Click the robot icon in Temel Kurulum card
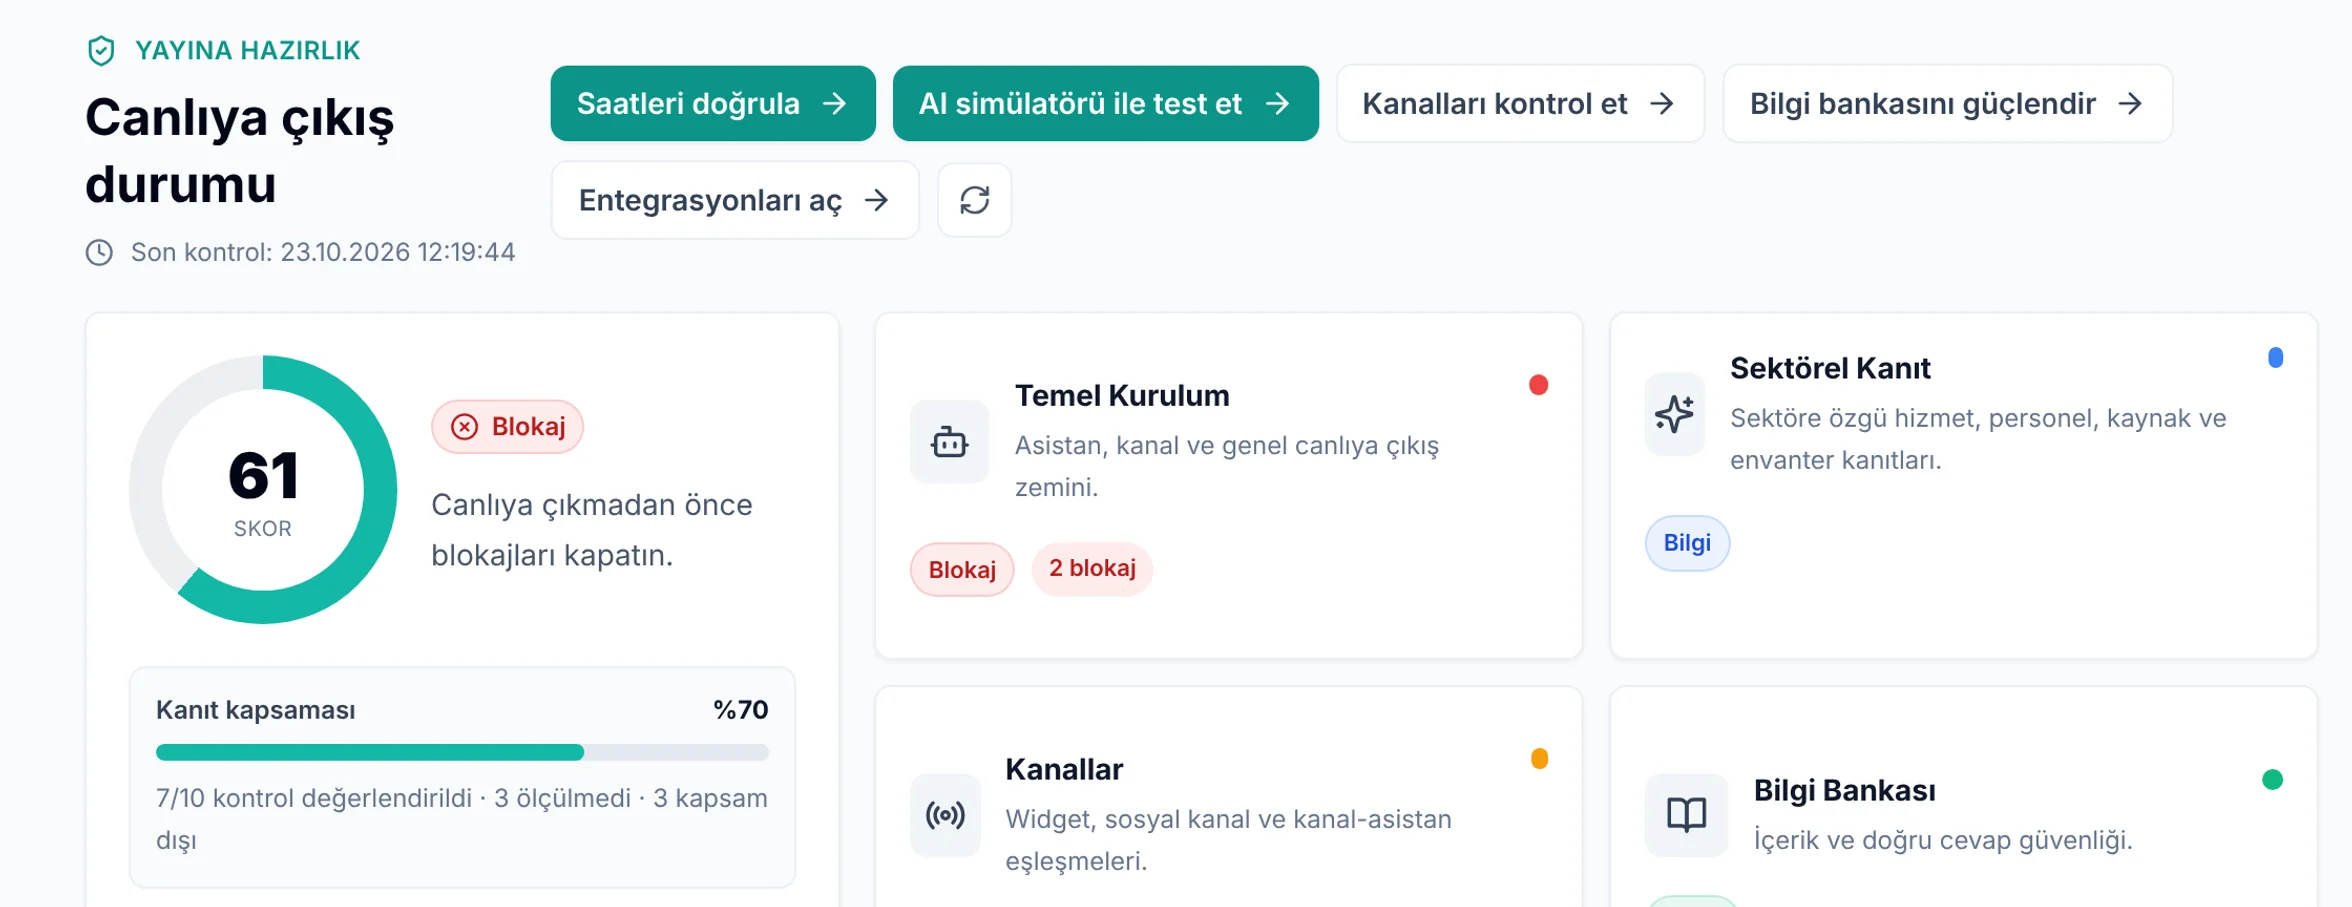Screen dimensions: 2352x907 pos(949,442)
